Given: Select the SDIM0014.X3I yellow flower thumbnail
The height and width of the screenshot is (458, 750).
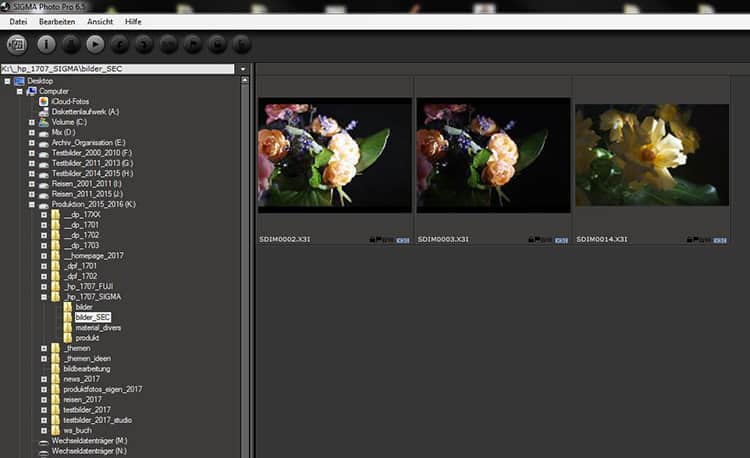Looking at the screenshot, I should coord(652,155).
